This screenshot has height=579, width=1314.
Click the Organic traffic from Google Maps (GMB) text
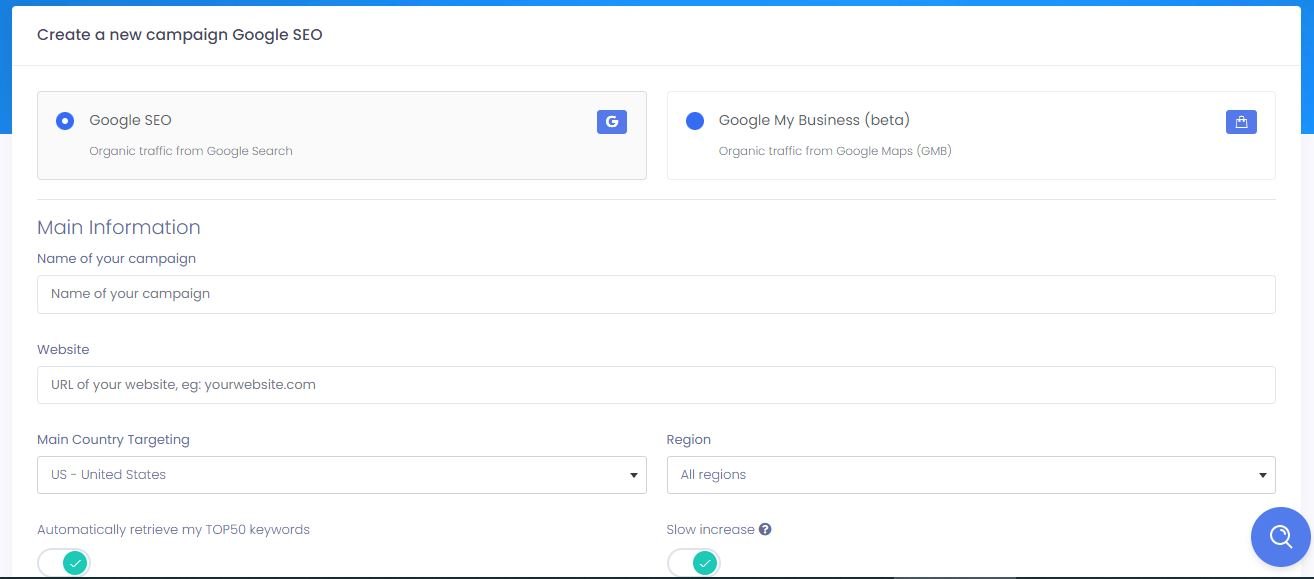(835, 151)
